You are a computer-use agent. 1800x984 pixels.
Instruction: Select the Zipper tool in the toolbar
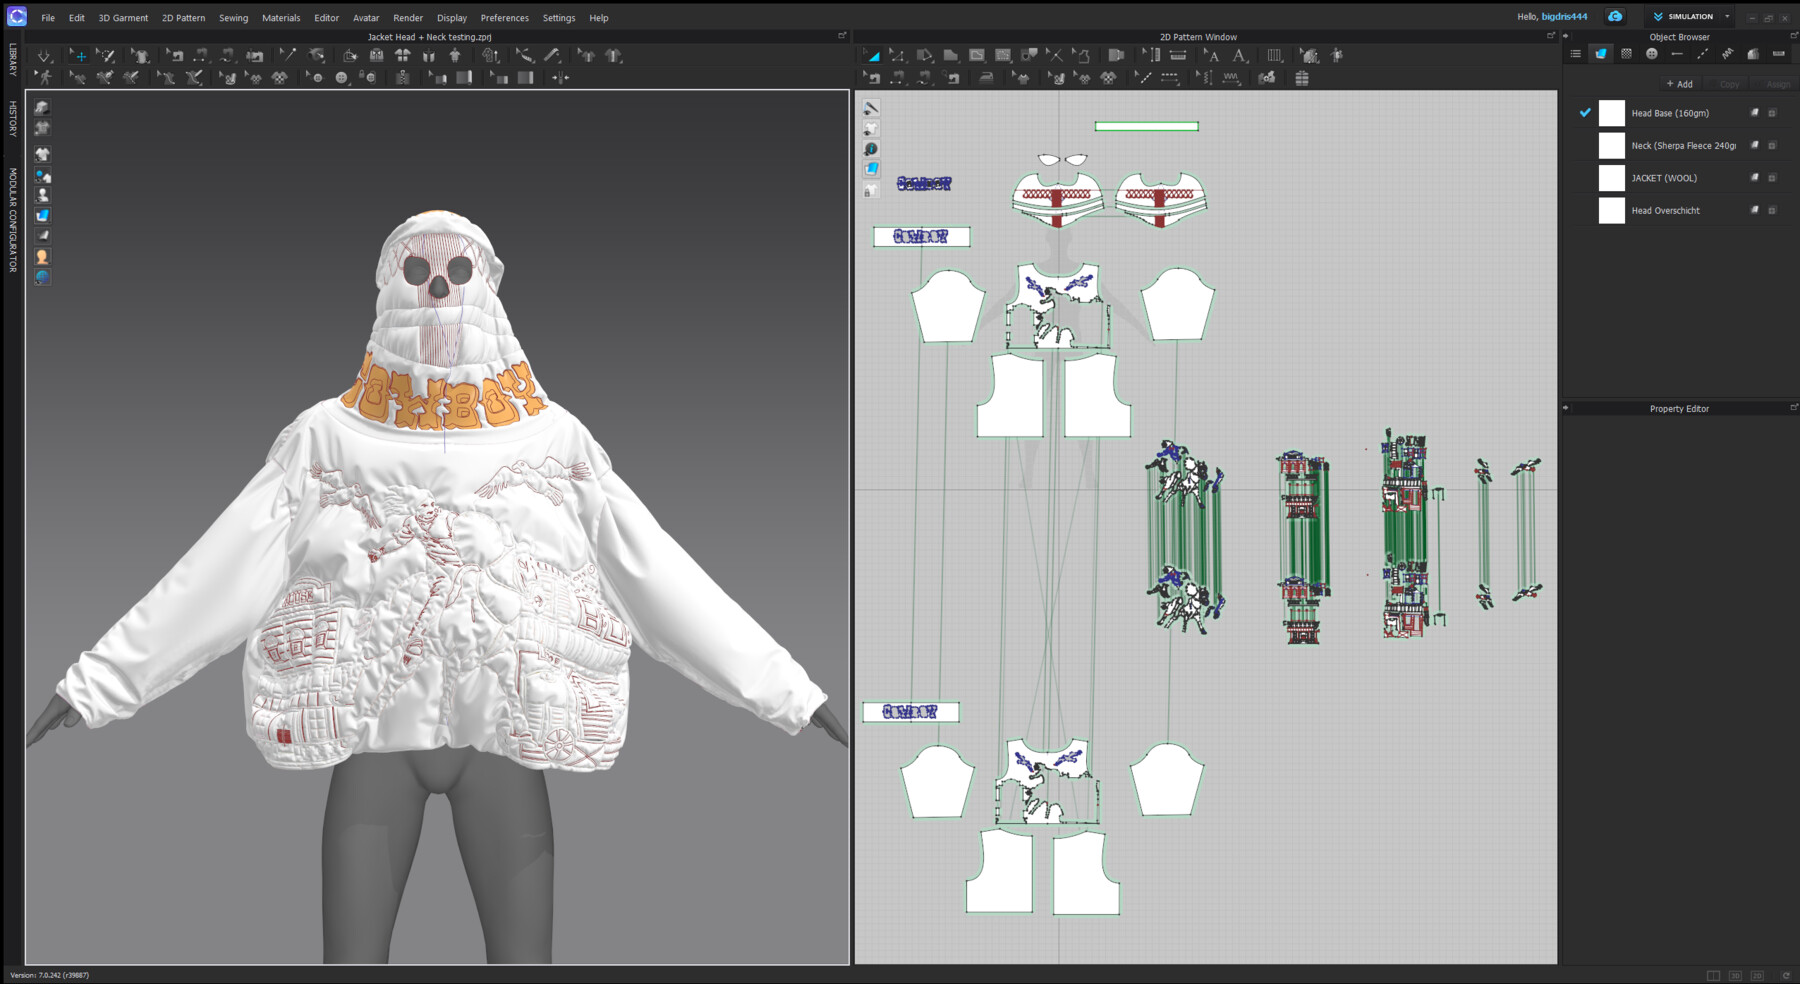pos(401,78)
